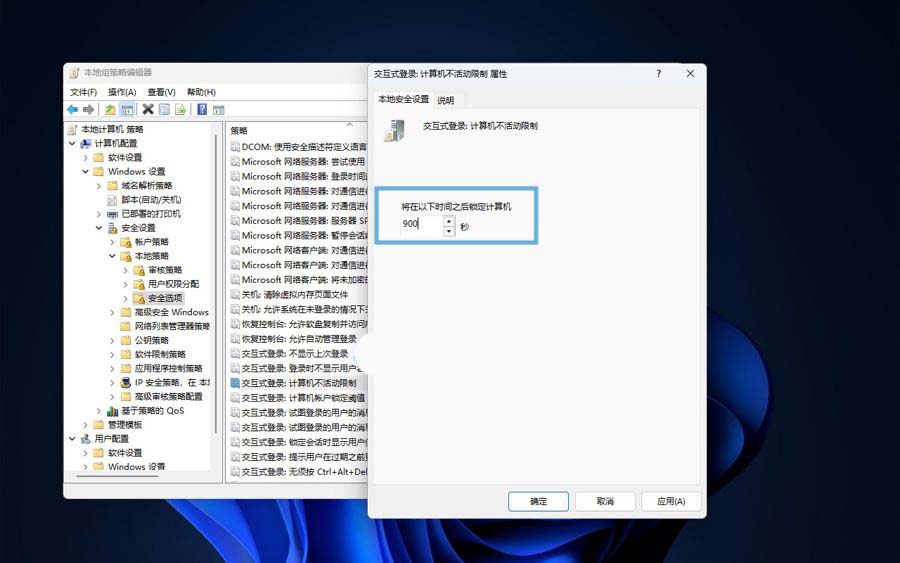The width and height of the screenshot is (900, 563).
Task: Click the 已部署的打印机 printer icon
Action: click(113, 213)
